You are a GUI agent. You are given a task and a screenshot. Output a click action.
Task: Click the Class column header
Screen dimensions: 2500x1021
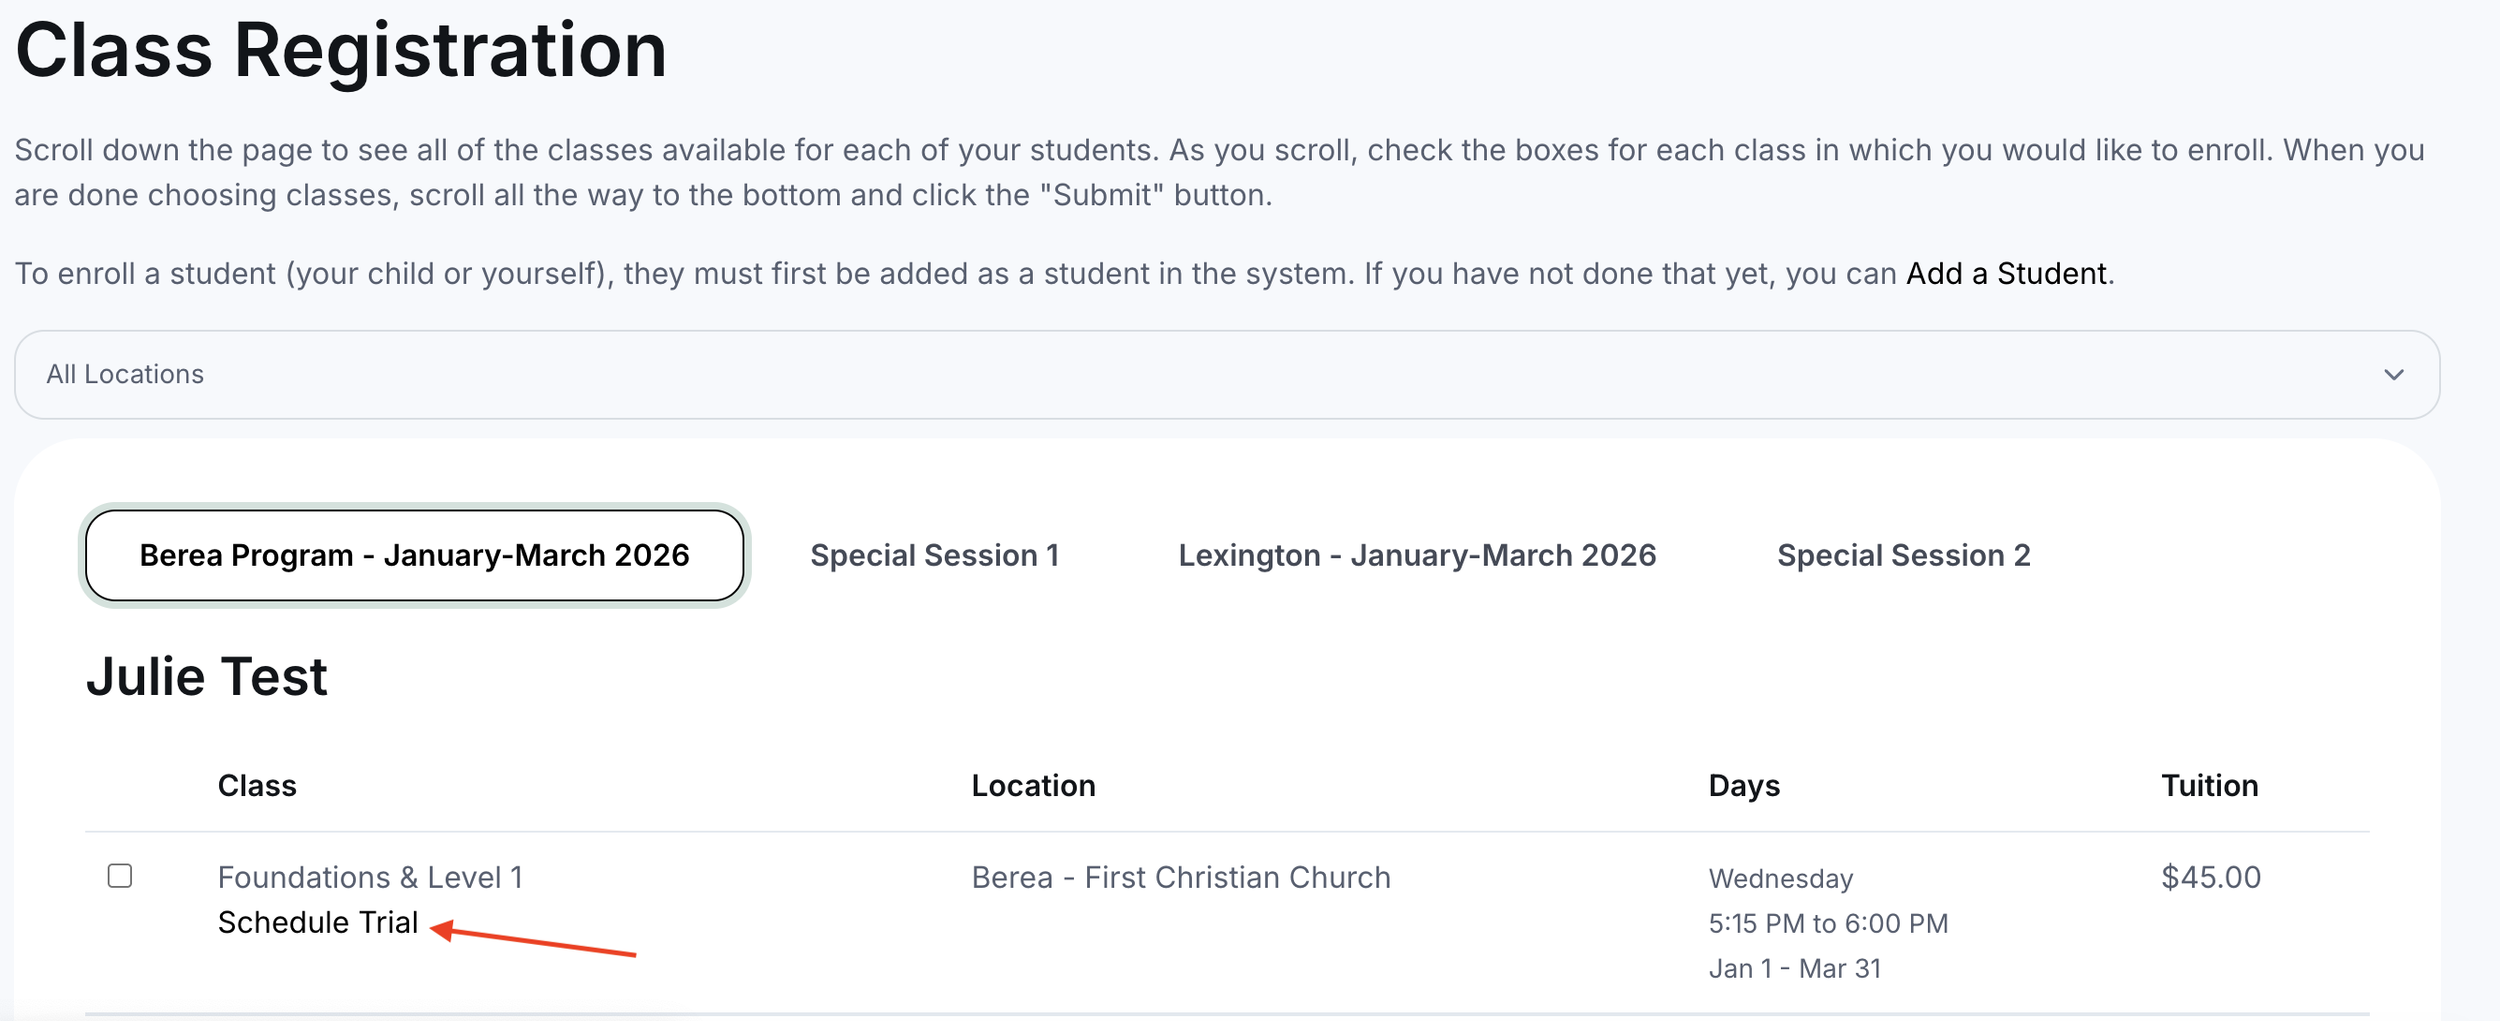tap(257, 786)
